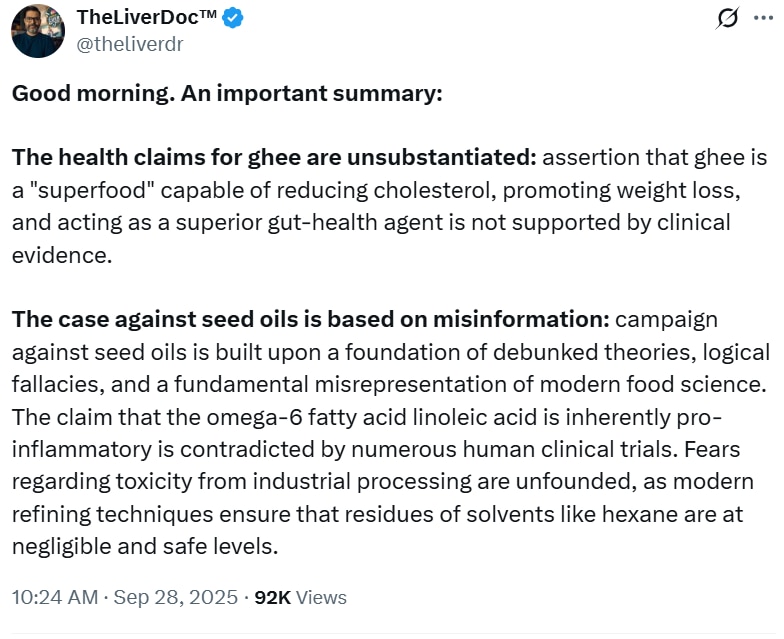Click the words 'linoleic acid'
The width and height of the screenshot is (784, 639).
[x=474, y=416]
